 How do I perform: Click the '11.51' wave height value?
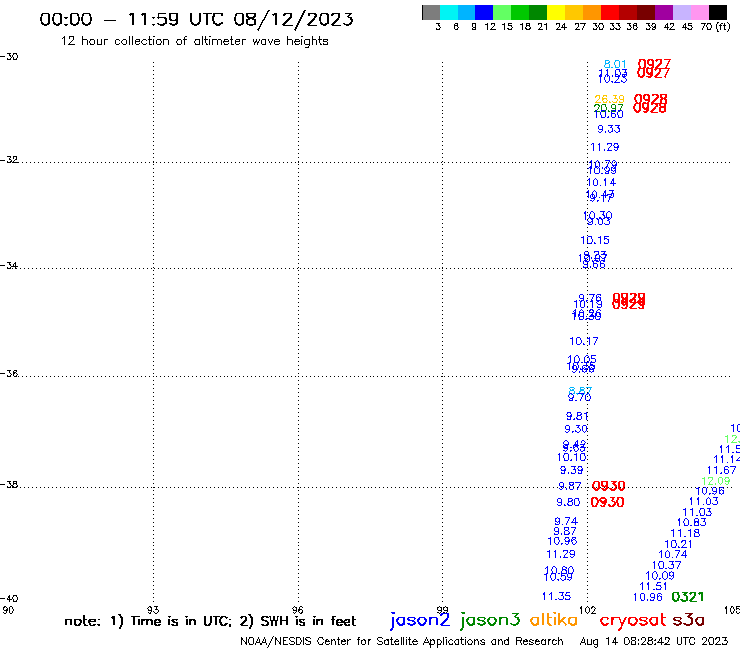tap(653, 586)
